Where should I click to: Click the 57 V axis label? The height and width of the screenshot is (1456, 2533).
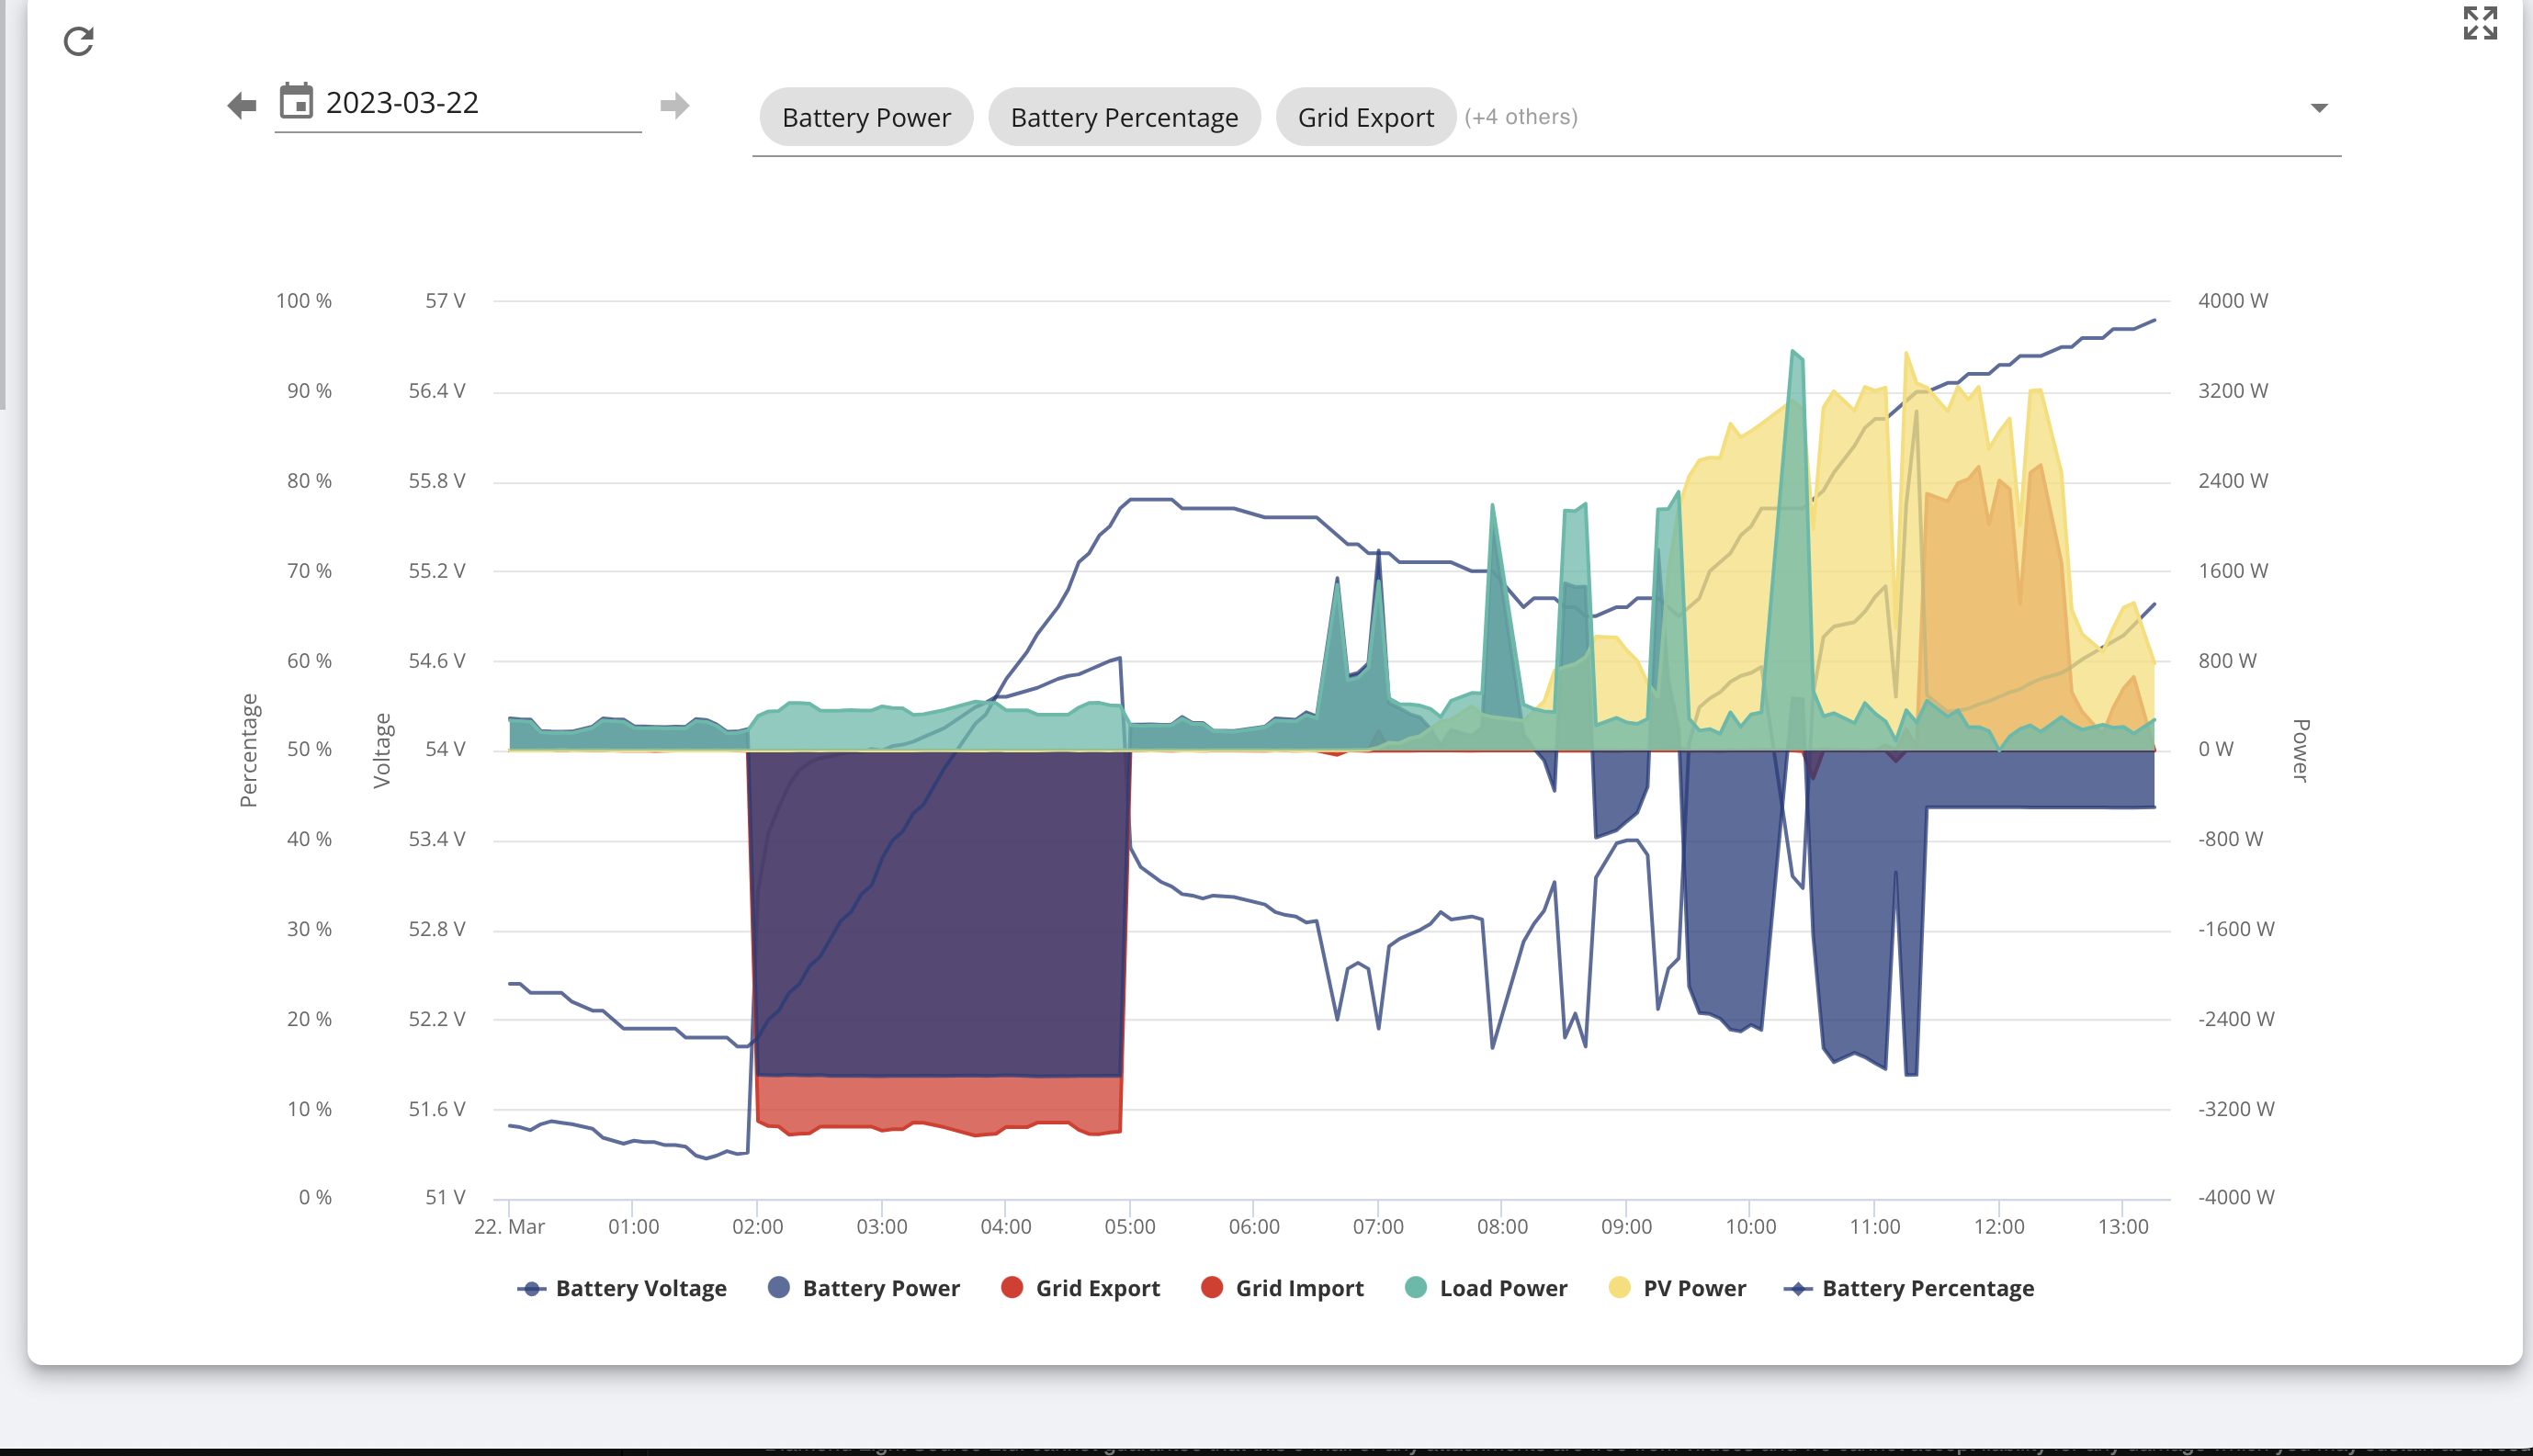click(445, 301)
